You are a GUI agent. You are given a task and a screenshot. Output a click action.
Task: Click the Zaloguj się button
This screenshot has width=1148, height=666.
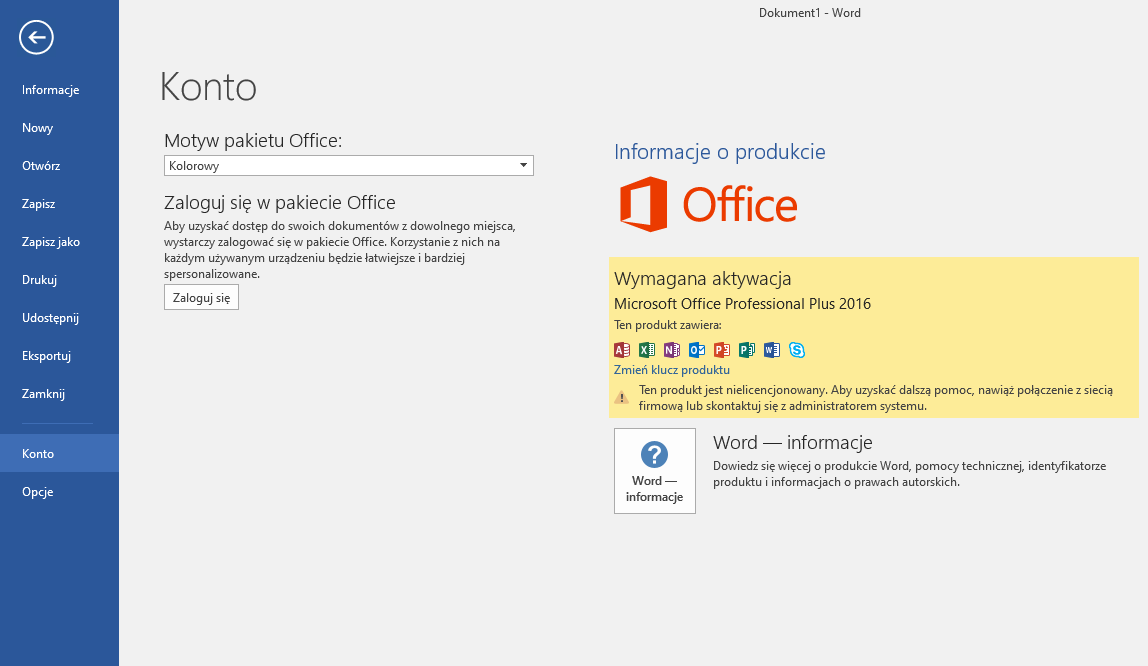[201, 298]
